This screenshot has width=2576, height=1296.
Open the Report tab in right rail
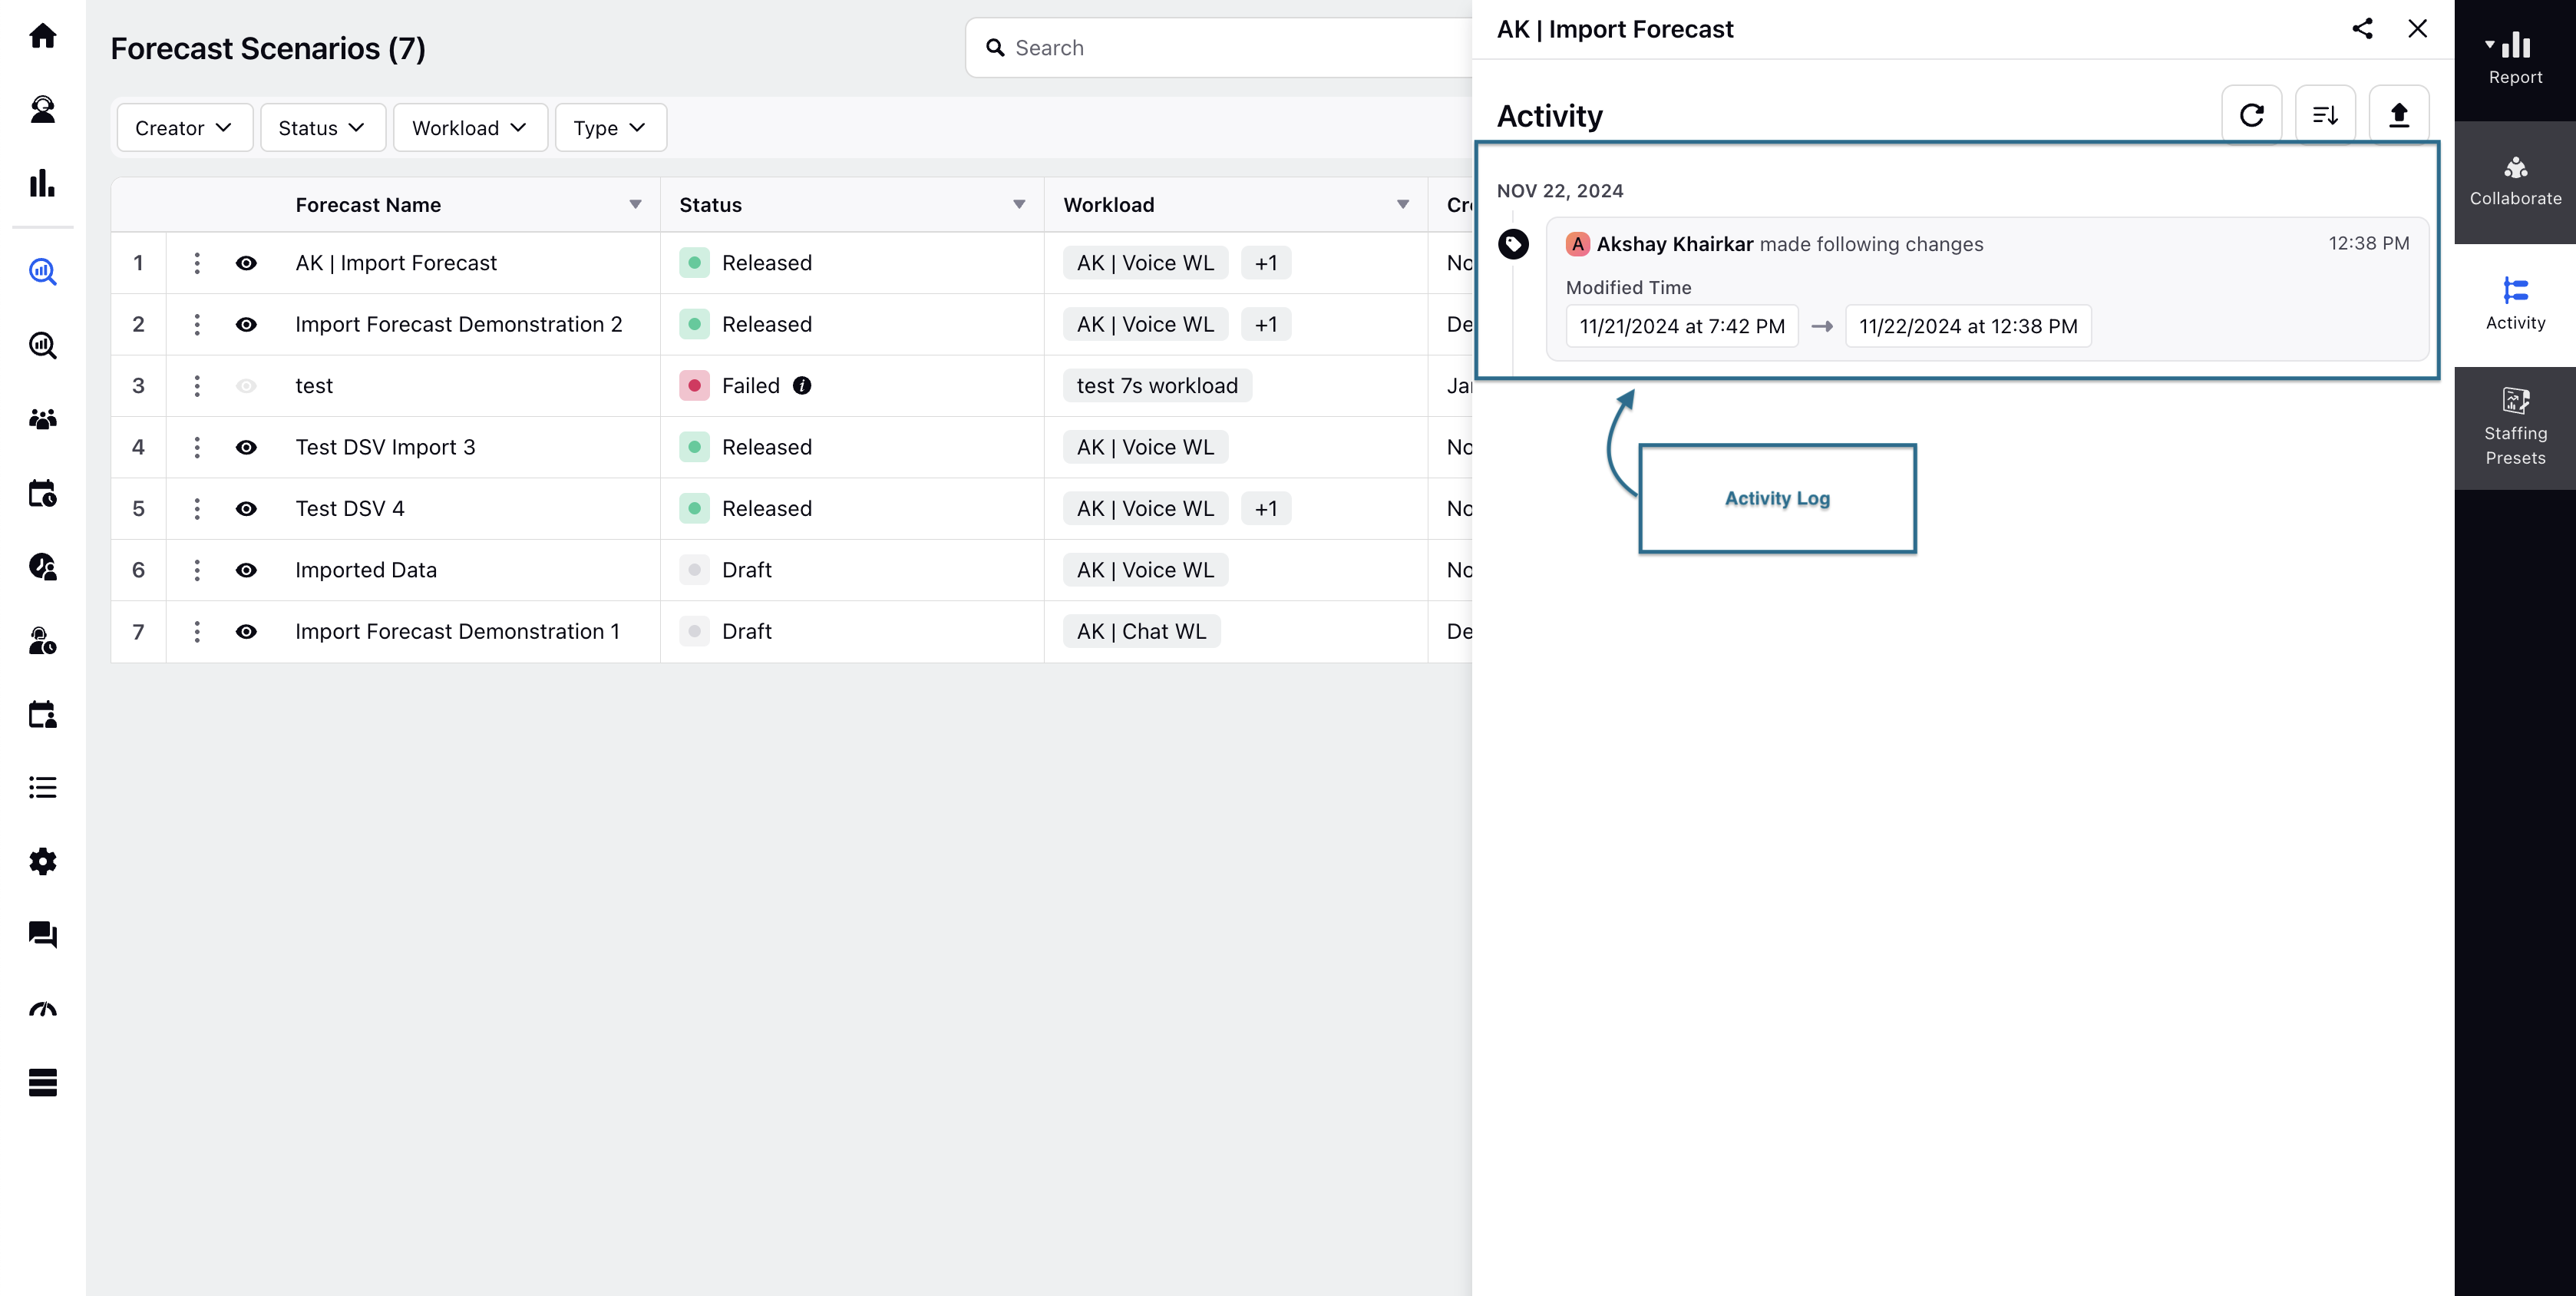2515,59
